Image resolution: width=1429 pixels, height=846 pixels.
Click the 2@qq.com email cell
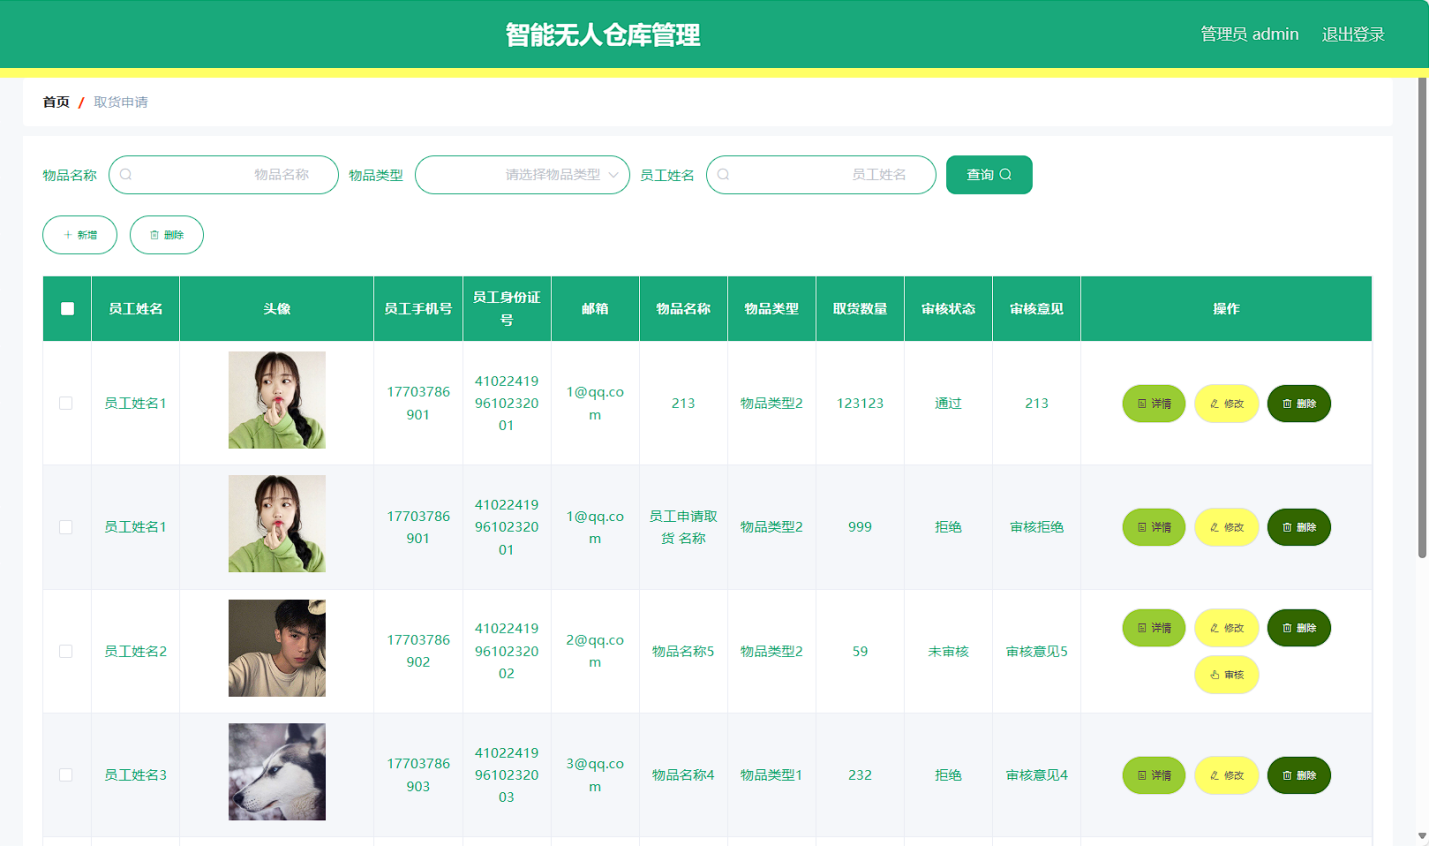pos(595,651)
